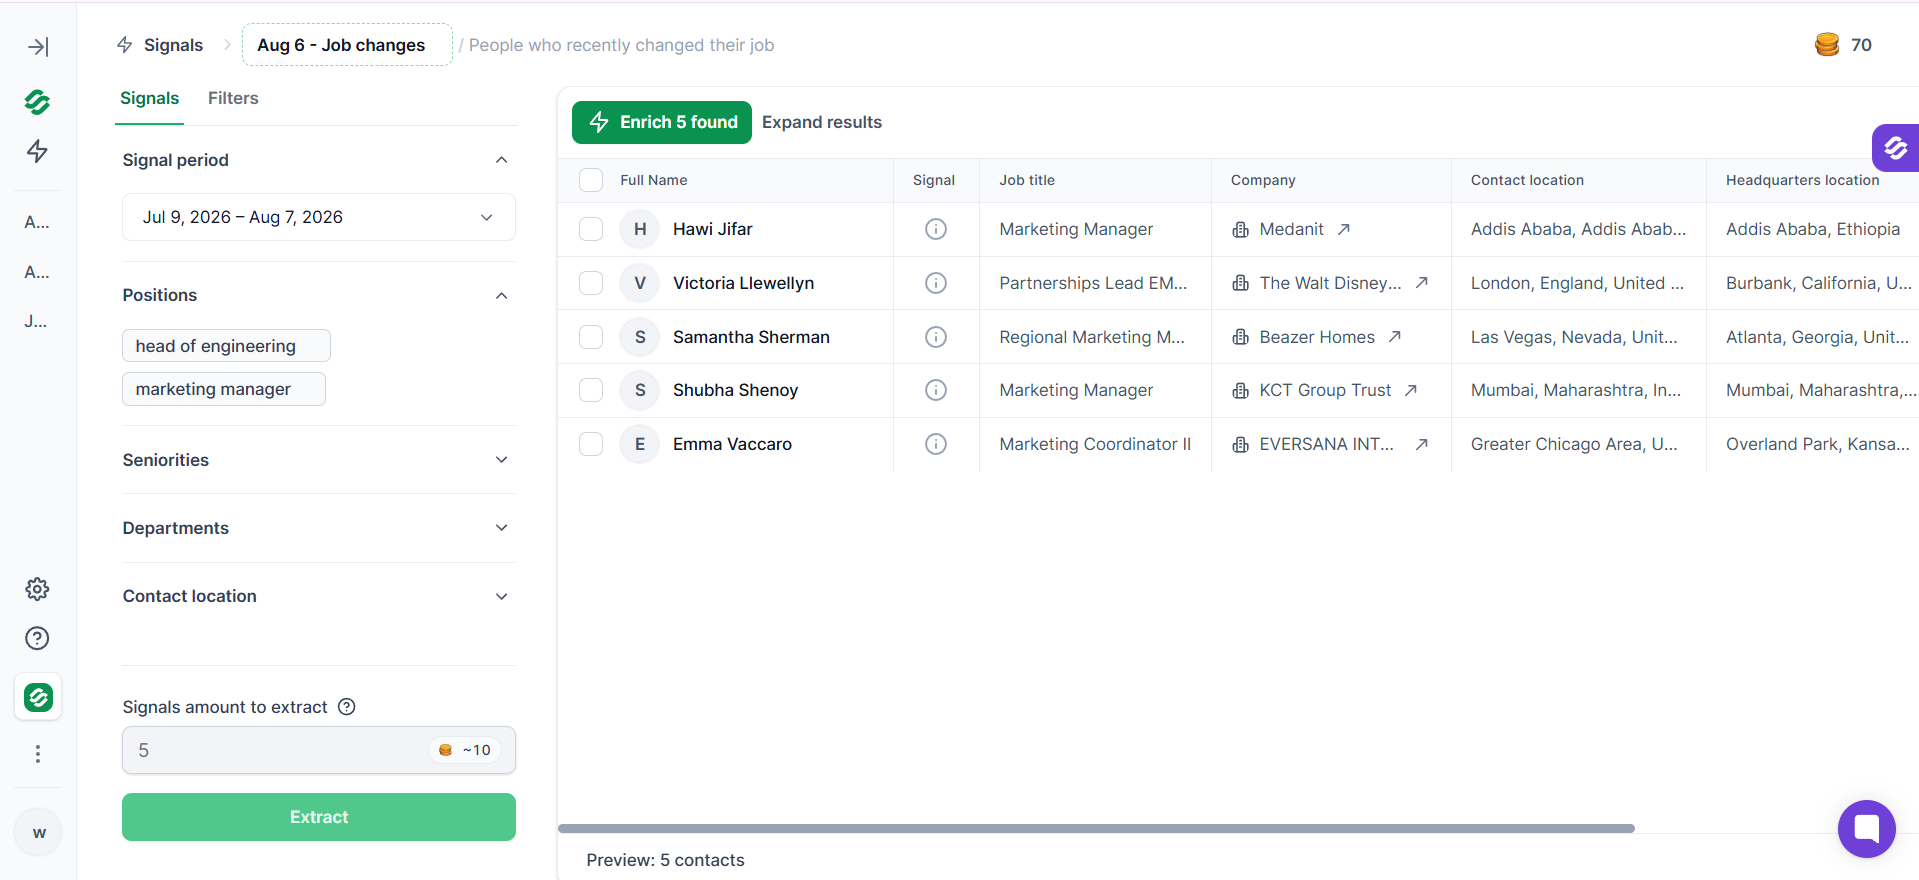Select the Victoria Llewellyn row checkbox
This screenshot has height=880, width=1919.
click(x=591, y=283)
